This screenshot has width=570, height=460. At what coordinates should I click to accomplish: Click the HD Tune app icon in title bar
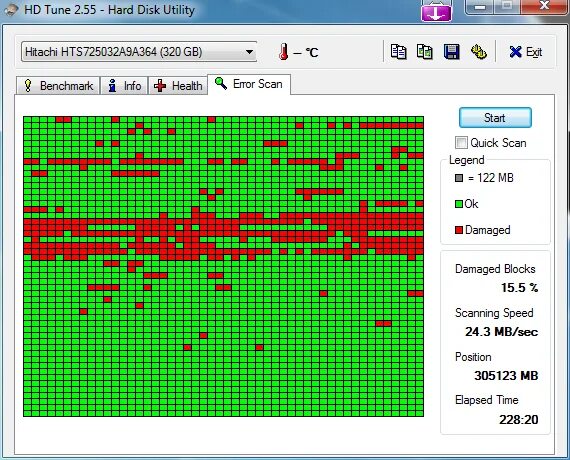point(11,10)
